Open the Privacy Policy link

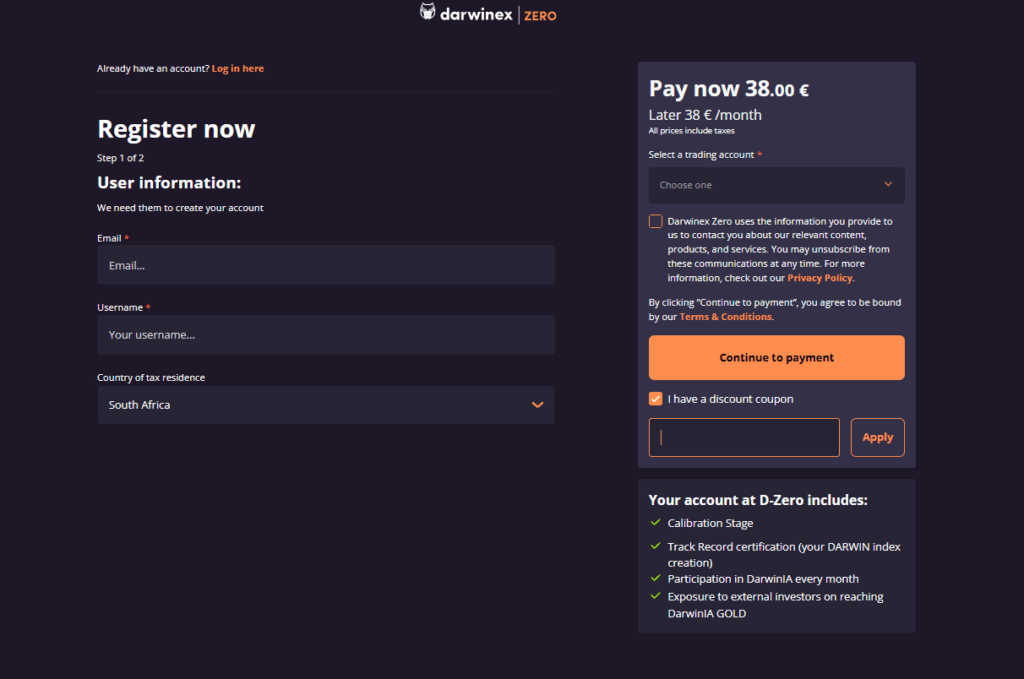(820, 278)
